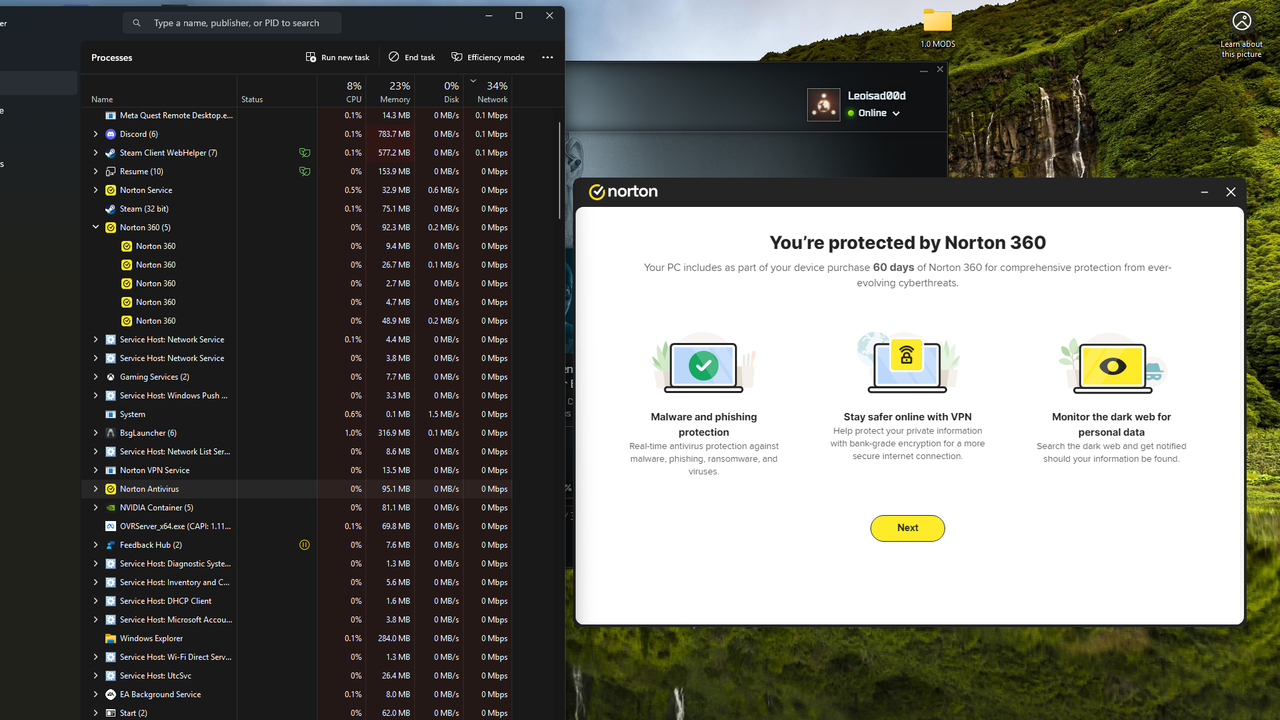The height and width of the screenshot is (720, 1280).
Task: Click the Norton 360 (5) group icon
Action: 110,227
